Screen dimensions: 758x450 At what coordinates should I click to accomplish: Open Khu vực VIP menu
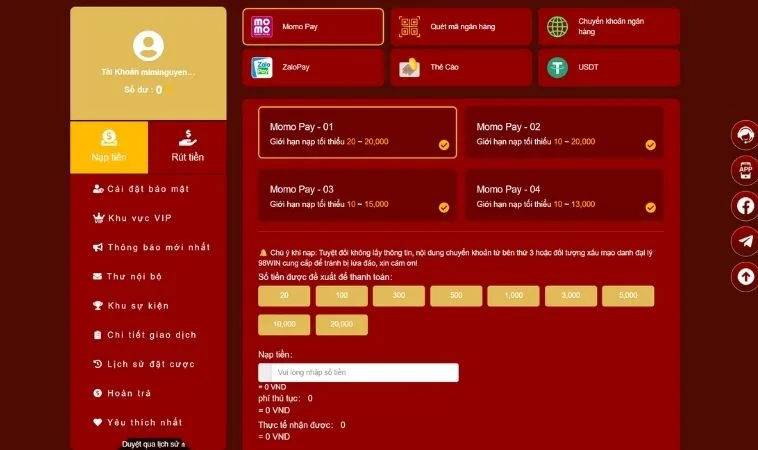click(x=132, y=218)
